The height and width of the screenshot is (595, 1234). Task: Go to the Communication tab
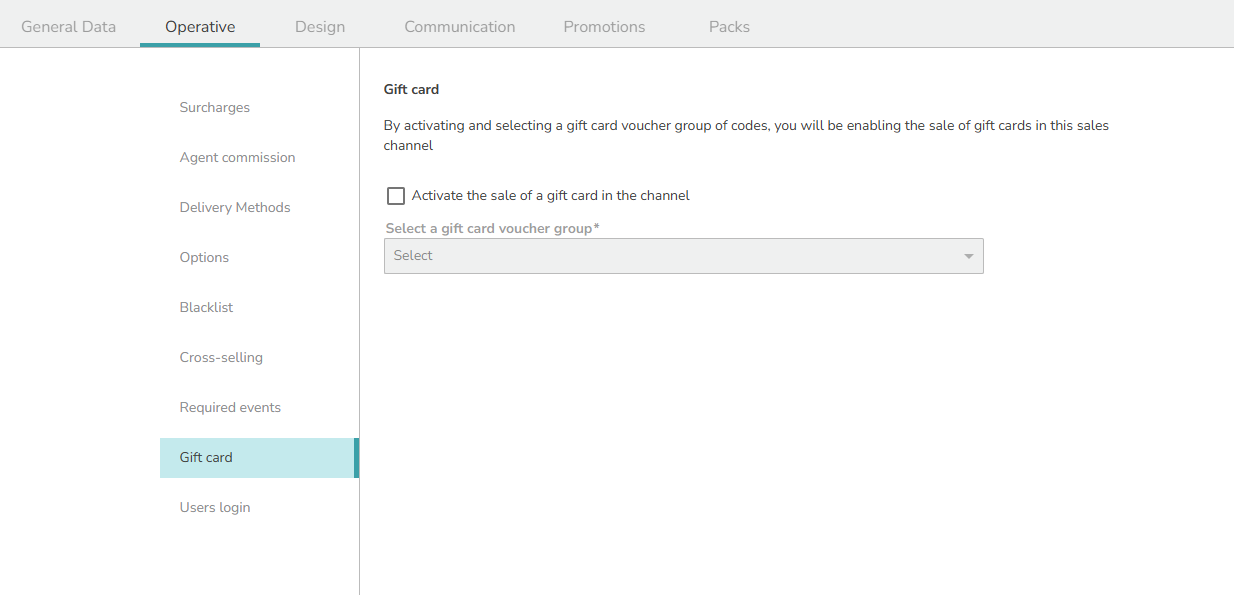[x=460, y=27]
